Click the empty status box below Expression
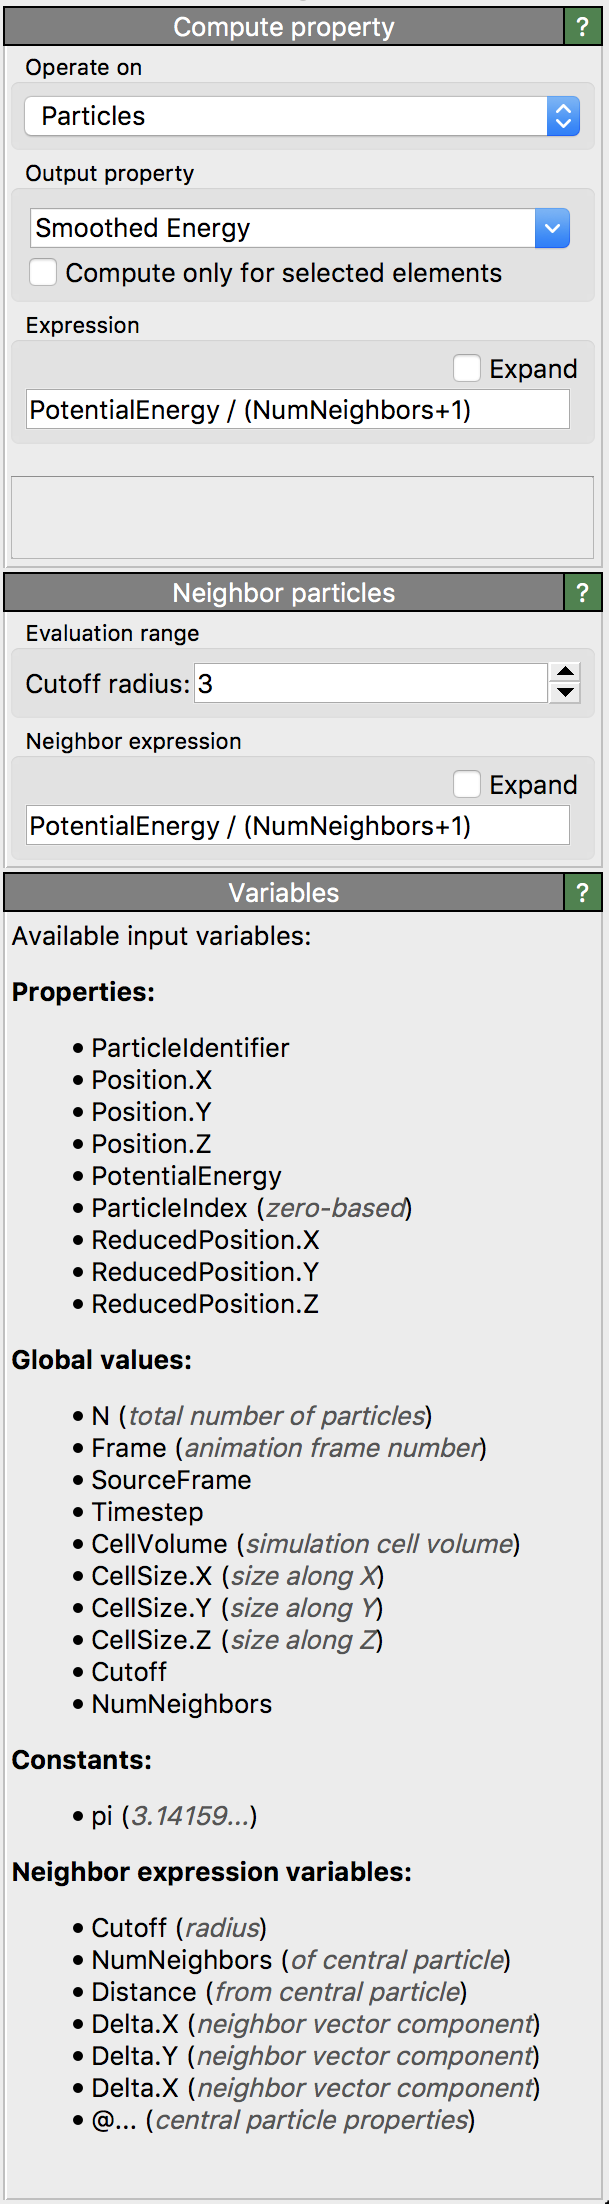The height and width of the screenshot is (2204, 609). click(301, 517)
